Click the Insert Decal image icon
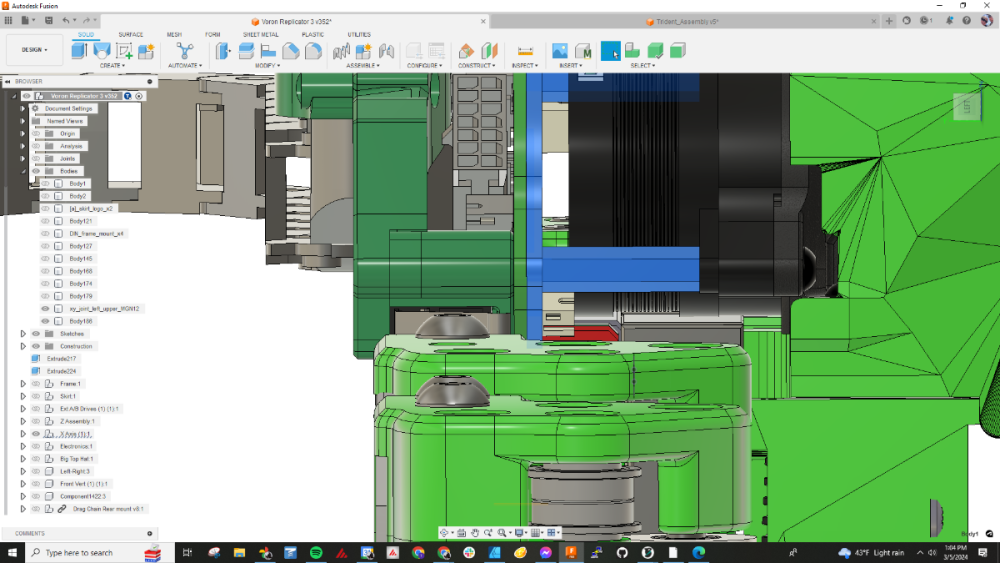 click(560, 51)
